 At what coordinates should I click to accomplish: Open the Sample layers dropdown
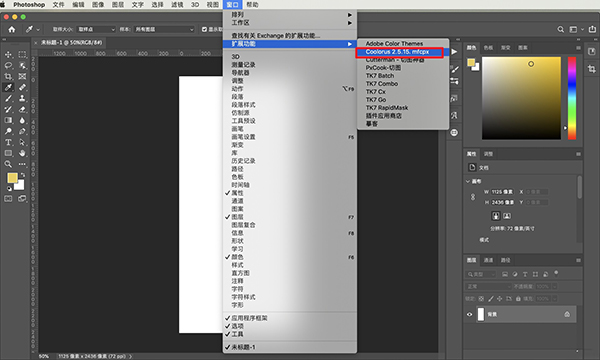[164, 29]
